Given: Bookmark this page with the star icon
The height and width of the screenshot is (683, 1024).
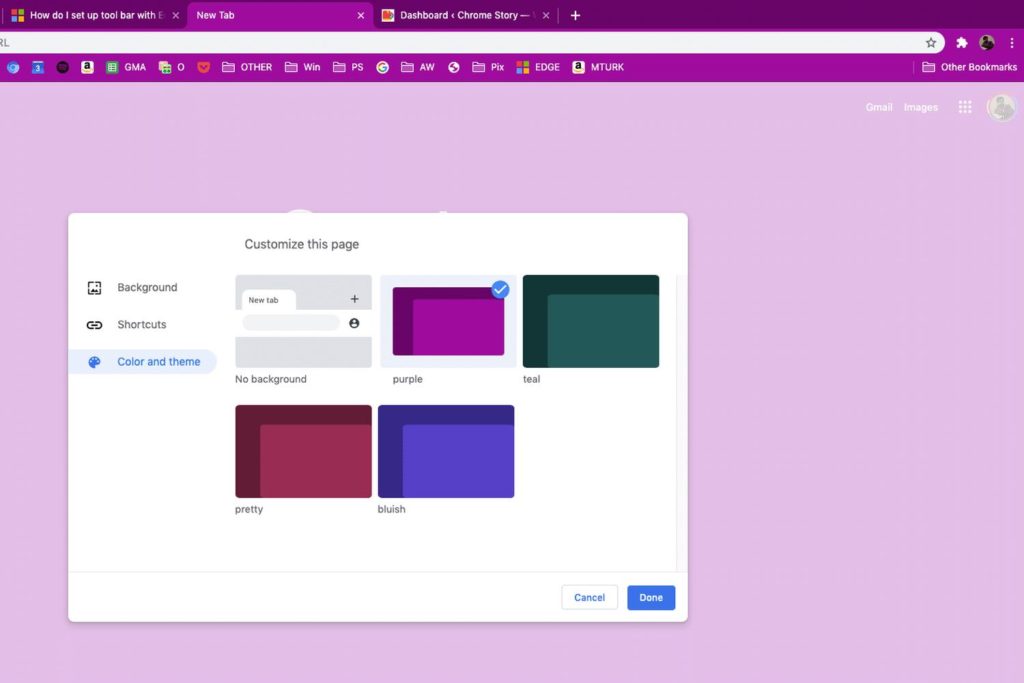Looking at the screenshot, I should pos(931,44).
